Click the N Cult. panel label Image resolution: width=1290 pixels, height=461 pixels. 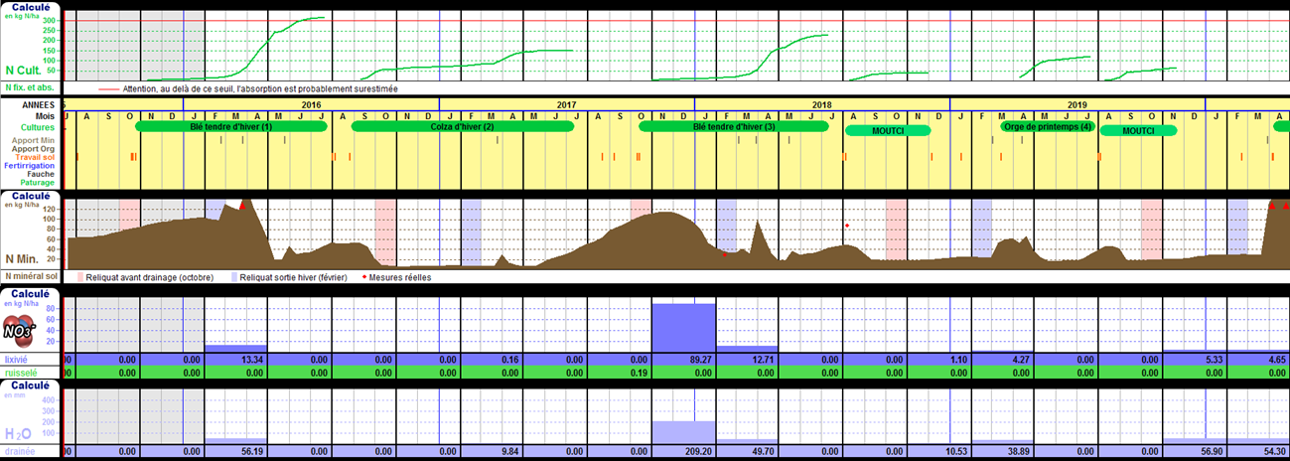(x=25, y=71)
